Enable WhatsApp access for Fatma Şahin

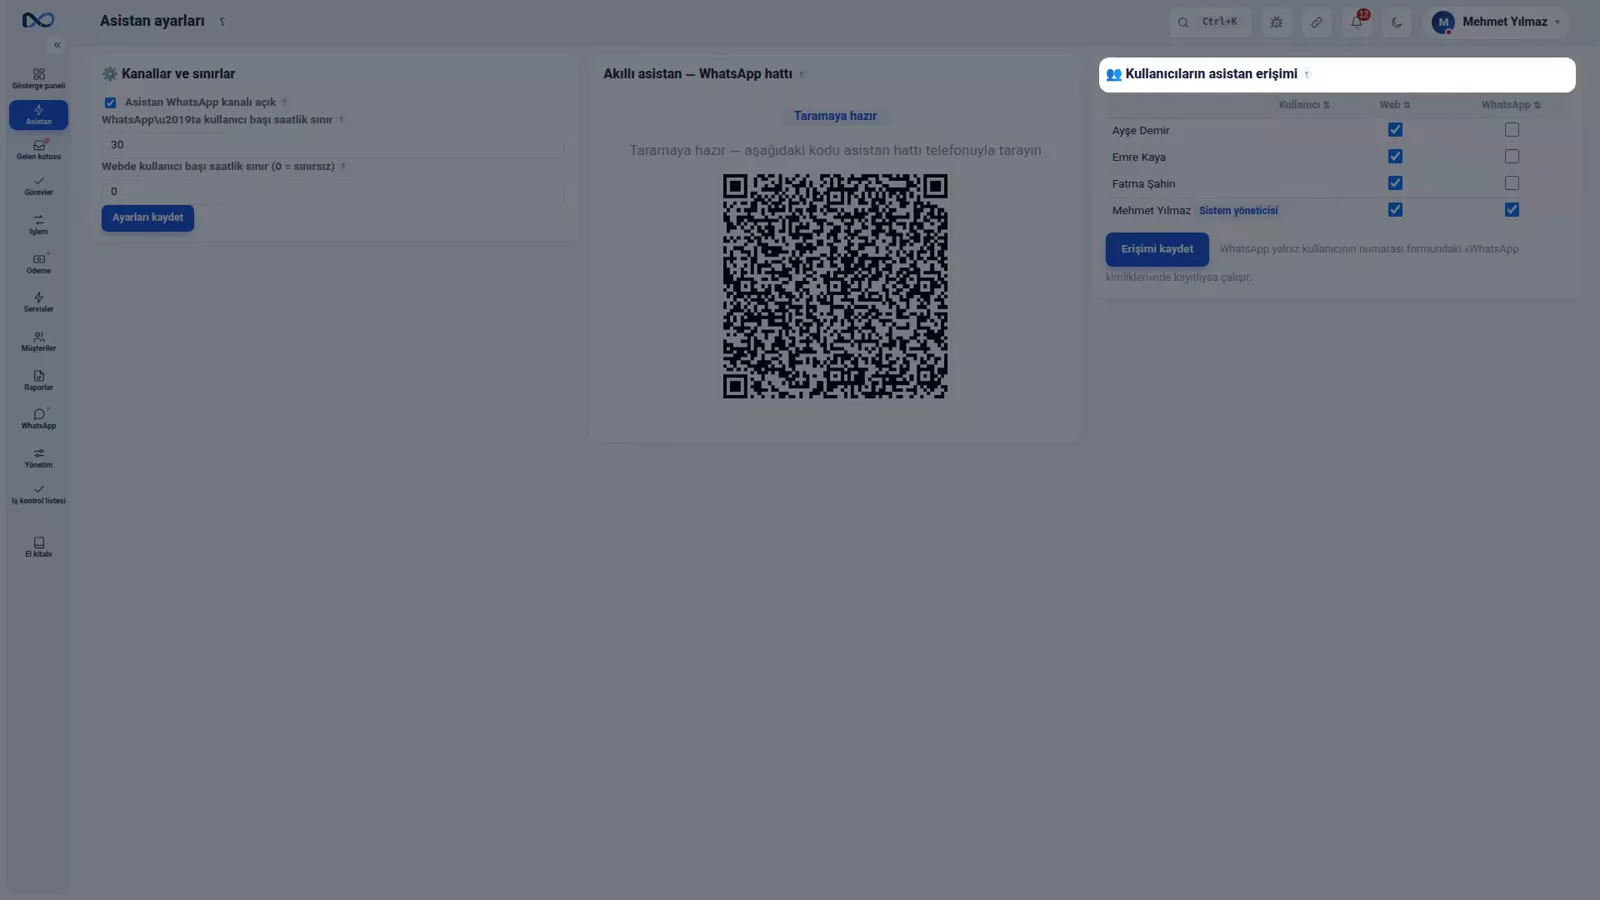[x=1512, y=184]
